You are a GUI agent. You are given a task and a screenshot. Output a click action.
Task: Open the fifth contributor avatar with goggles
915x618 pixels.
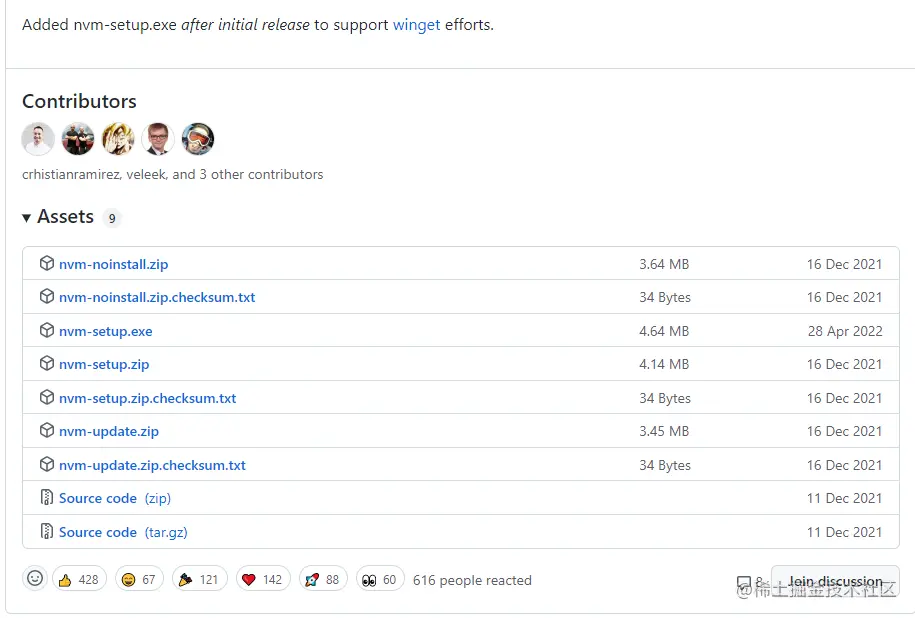[198, 139]
